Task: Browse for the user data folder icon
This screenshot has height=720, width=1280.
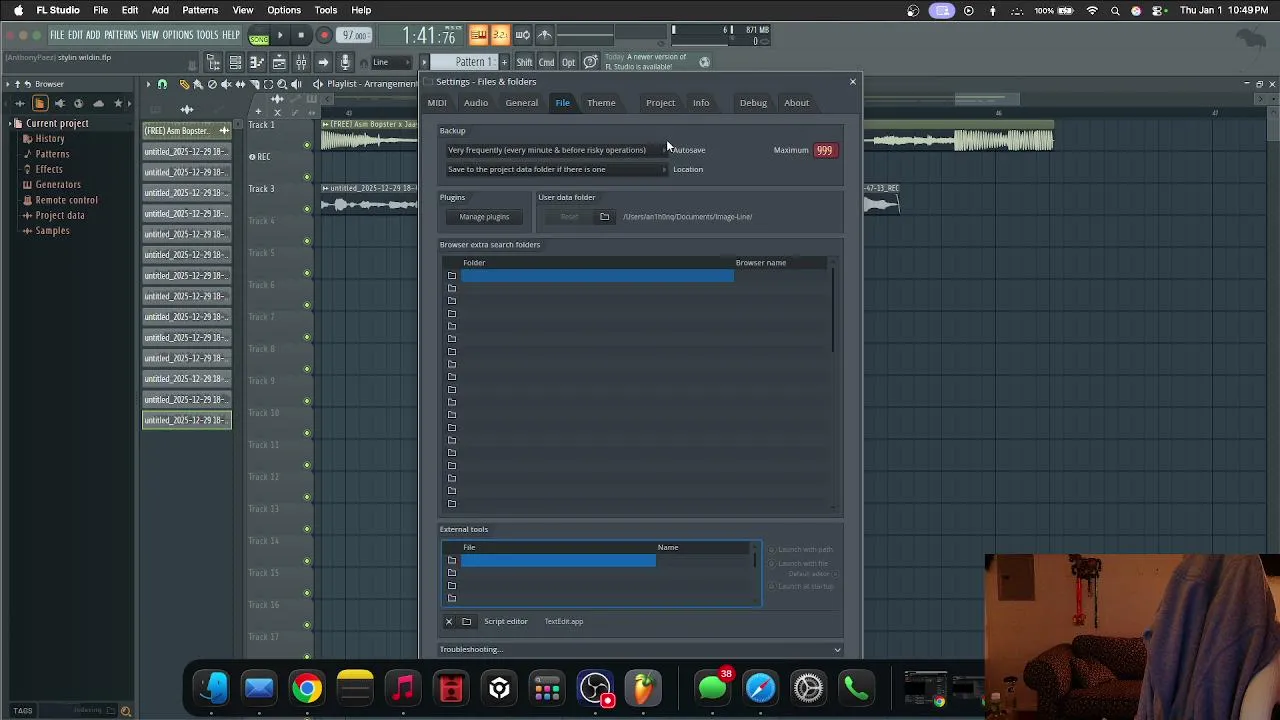Action: (x=604, y=217)
